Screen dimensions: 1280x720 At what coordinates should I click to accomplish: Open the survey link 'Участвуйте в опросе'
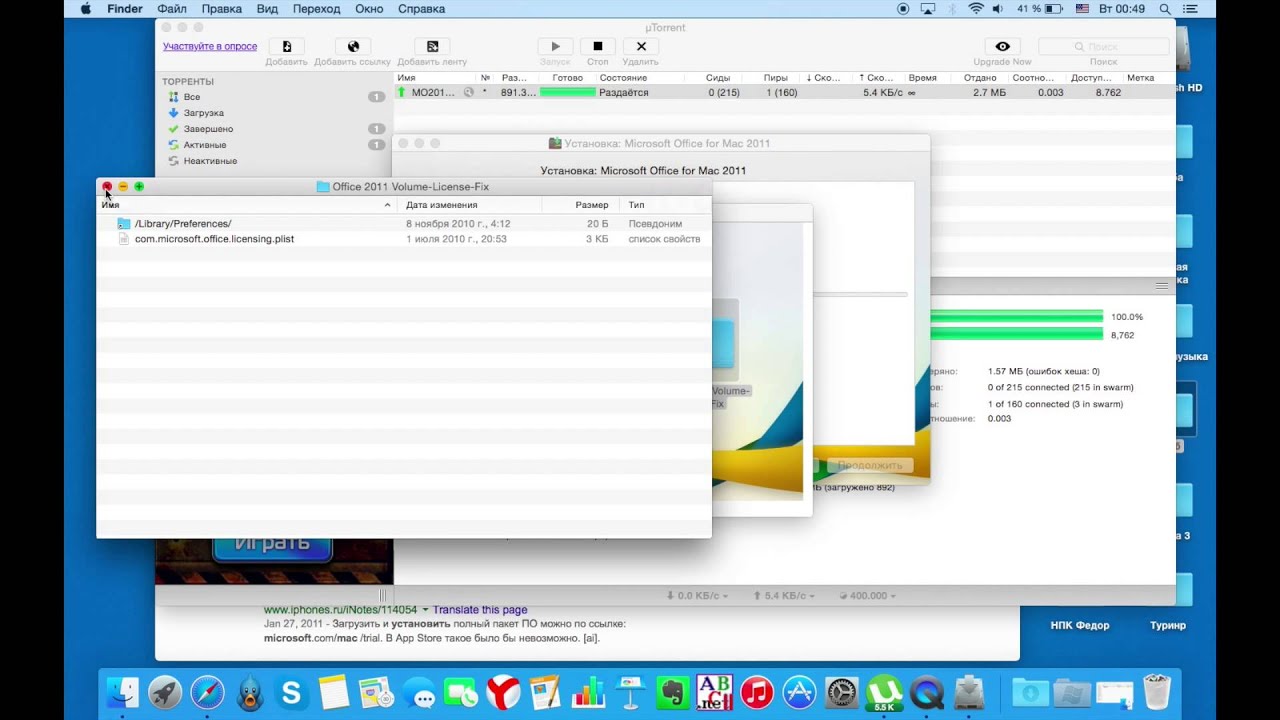(210, 46)
